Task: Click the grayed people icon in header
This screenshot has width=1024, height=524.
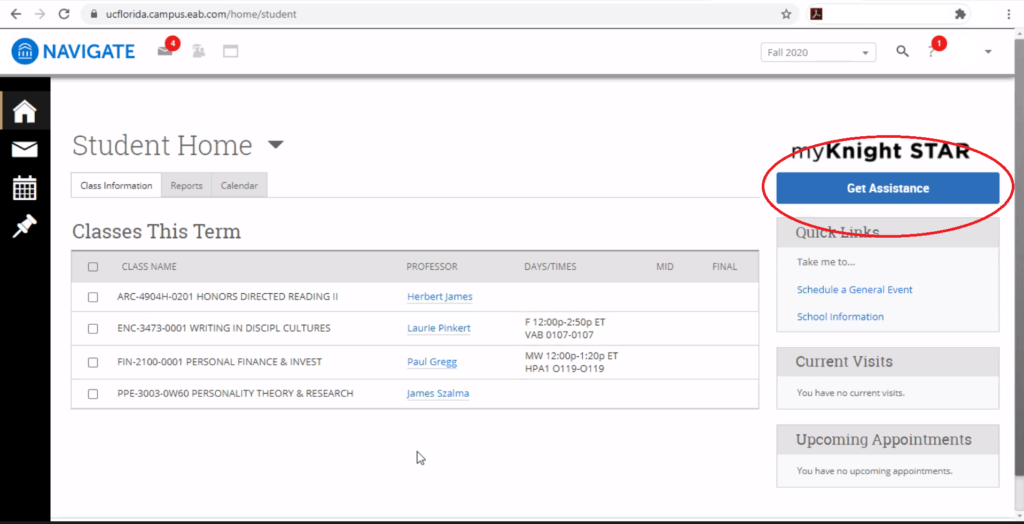Action: 198,51
